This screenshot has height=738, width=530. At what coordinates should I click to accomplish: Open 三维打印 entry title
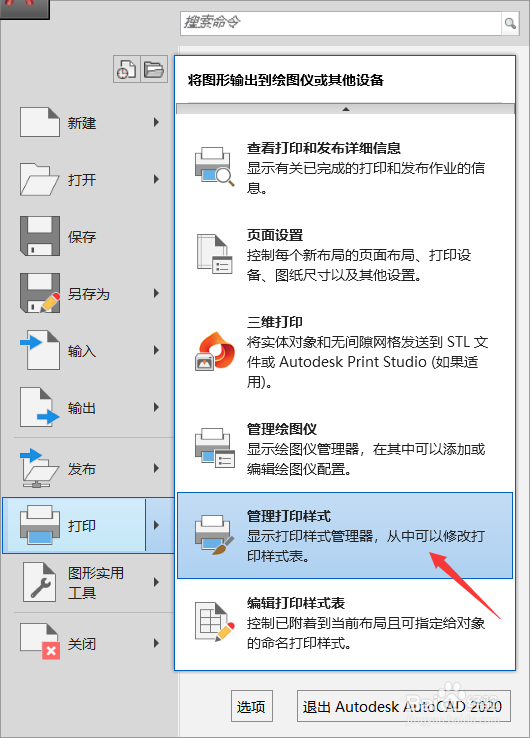[275, 322]
